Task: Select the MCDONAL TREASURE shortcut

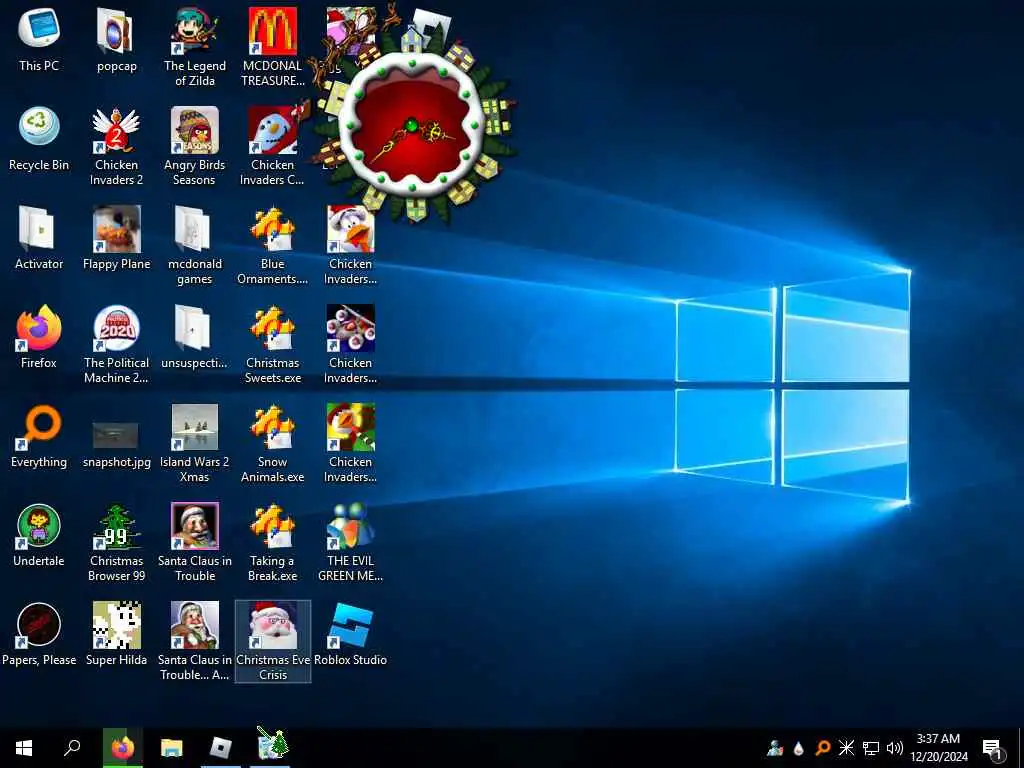Action: pyautogui.click(x=272, y=47)
